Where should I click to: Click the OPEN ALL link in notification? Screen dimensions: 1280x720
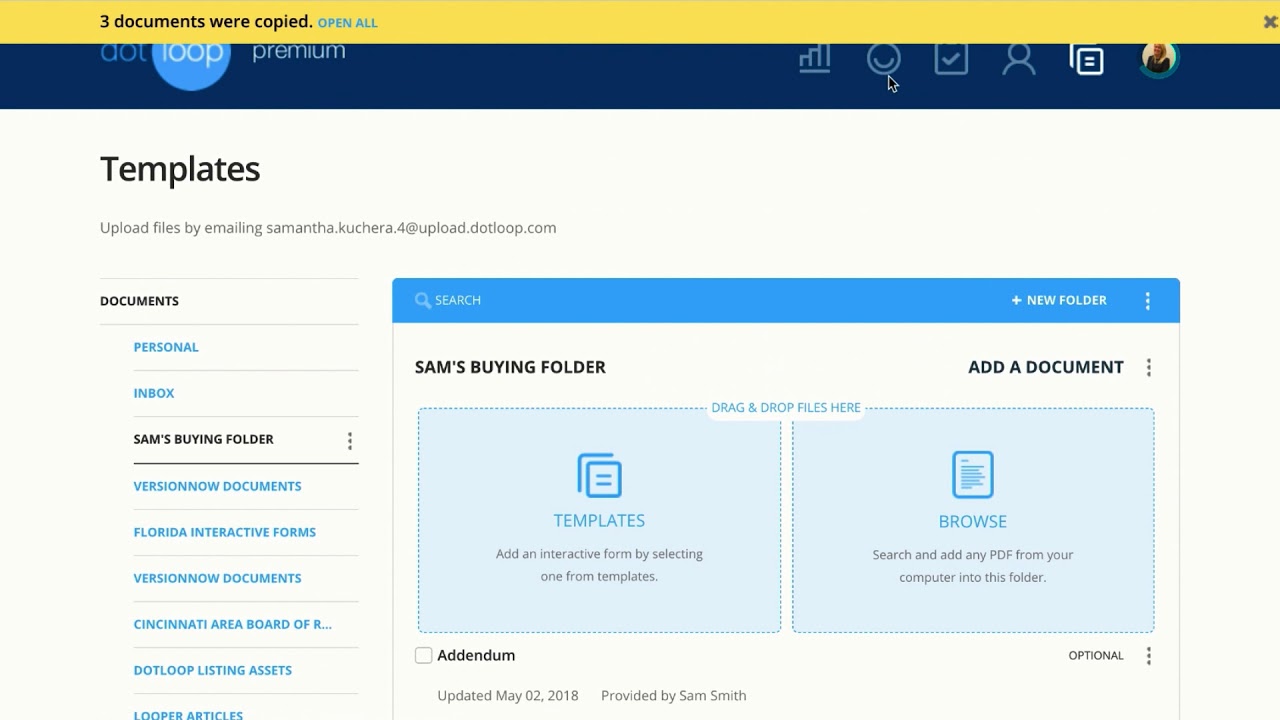(347, 23)
